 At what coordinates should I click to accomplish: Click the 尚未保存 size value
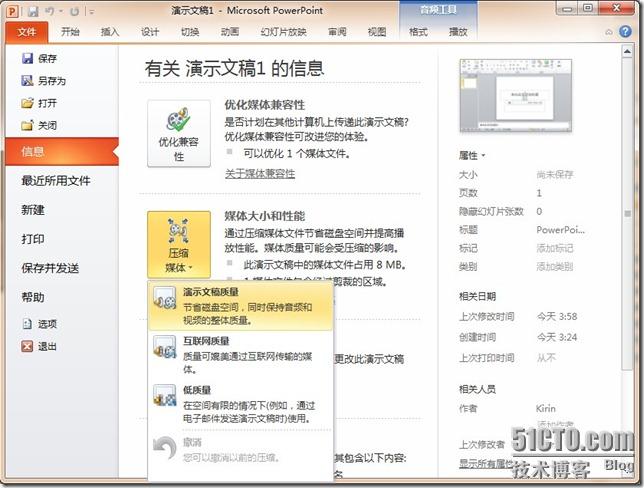555,175
